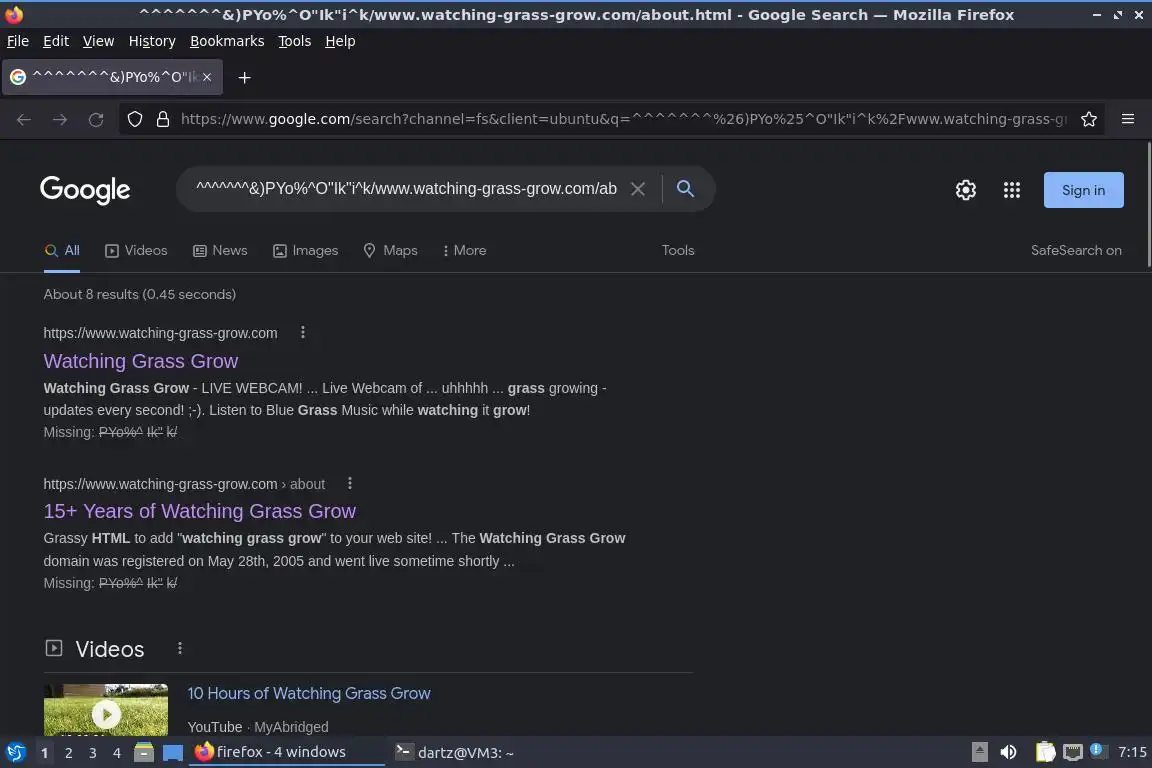Viewport: 1152px width, 768px height.
Task: Open the View menu
Action: pyautogui.click(x=98, y=41)
